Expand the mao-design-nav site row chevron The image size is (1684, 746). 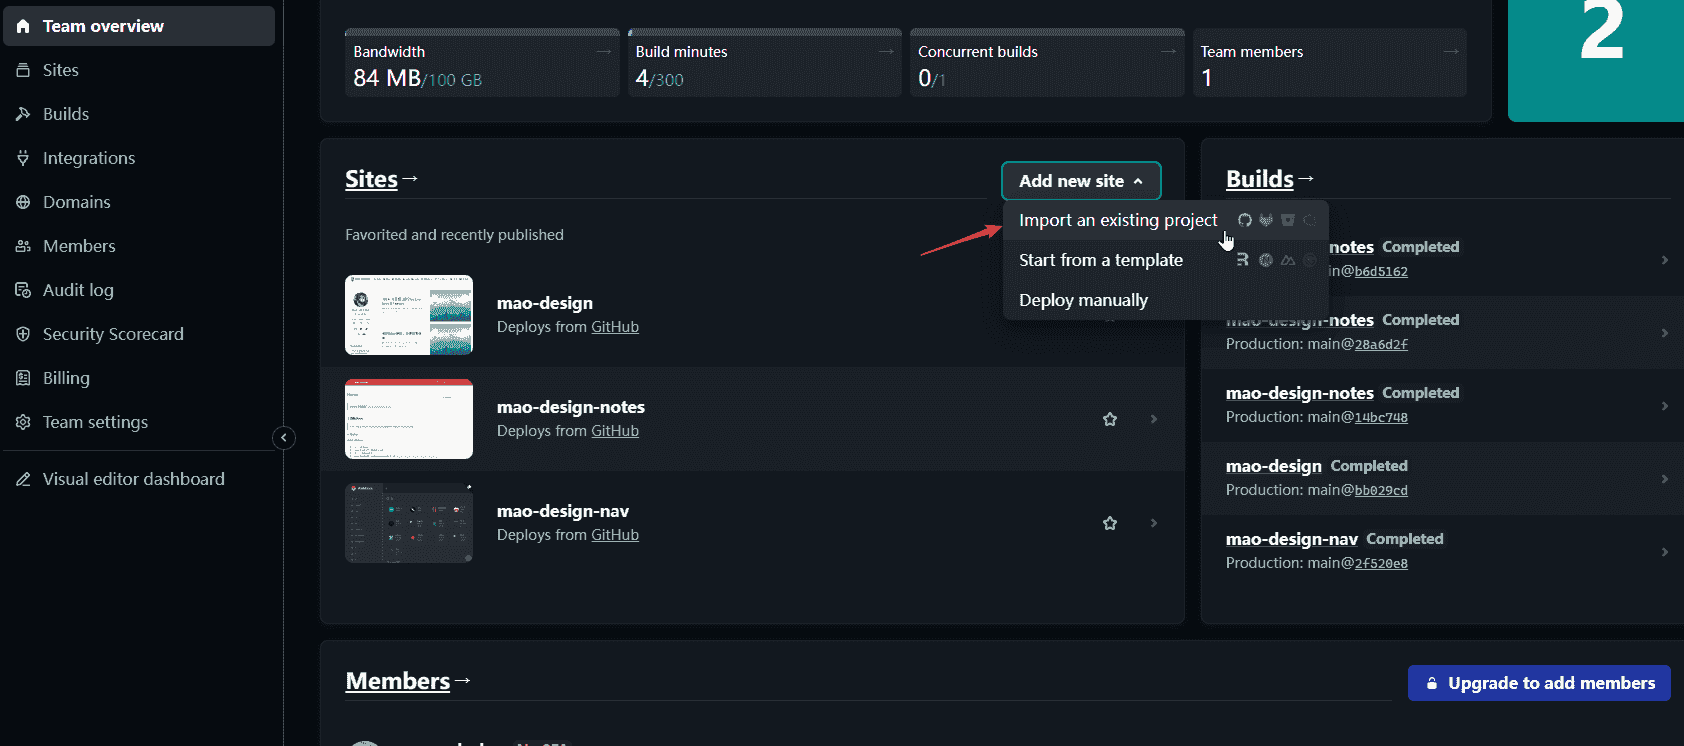click(x=1154, y=523)
